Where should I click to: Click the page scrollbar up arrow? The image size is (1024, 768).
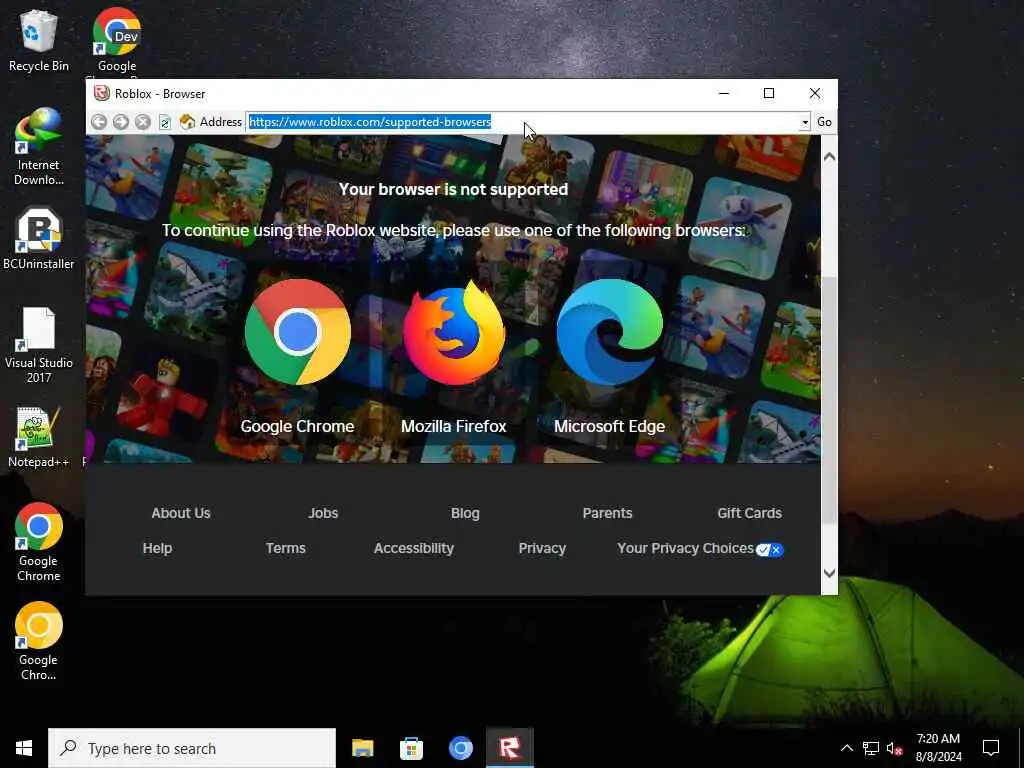tap(829, 157)
